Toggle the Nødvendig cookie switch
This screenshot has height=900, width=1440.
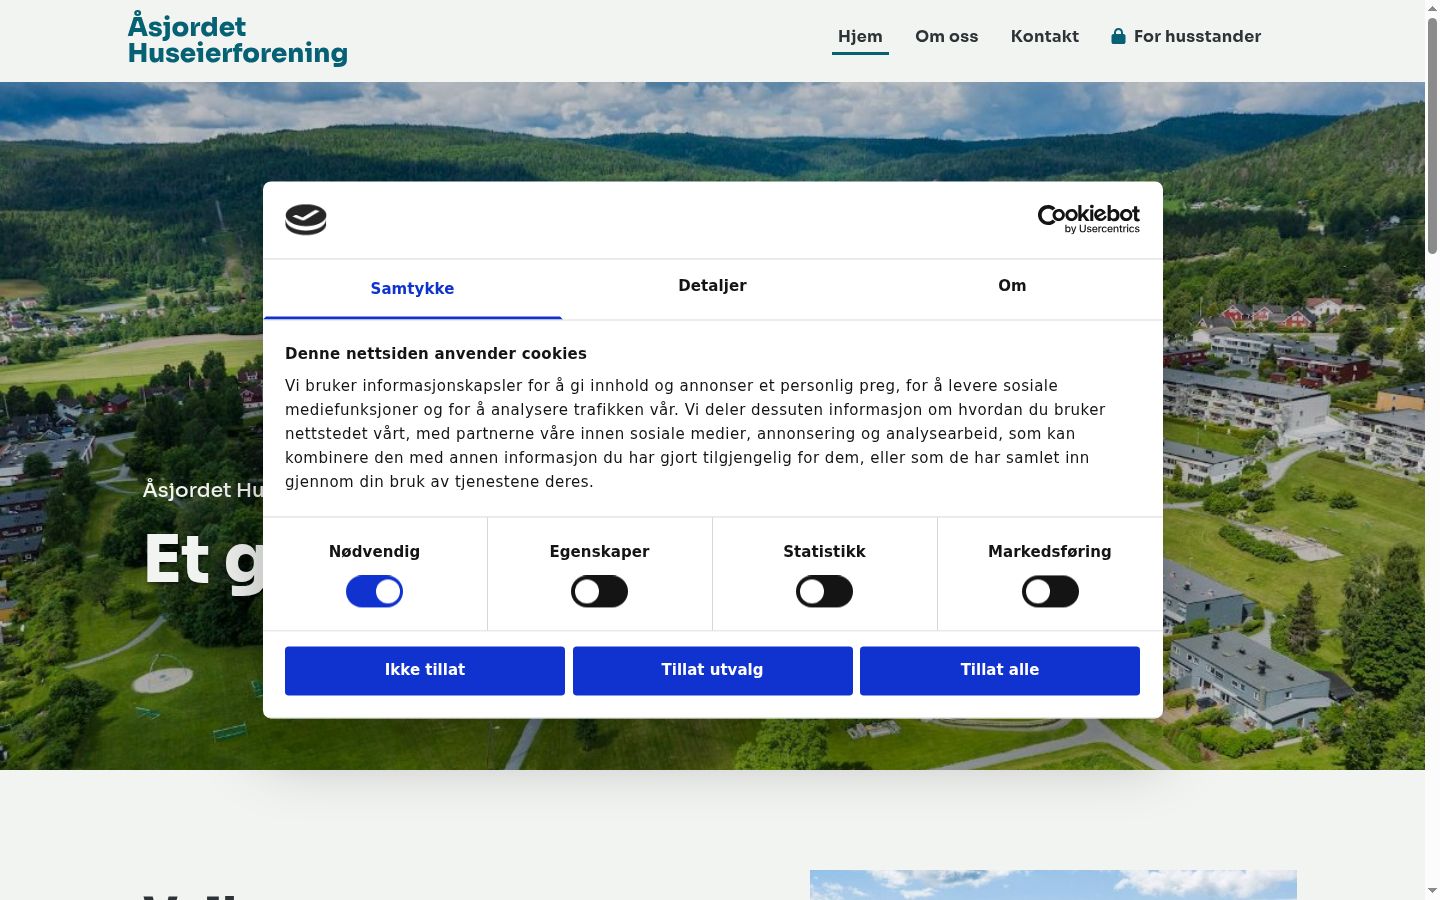tap(374, 591)
